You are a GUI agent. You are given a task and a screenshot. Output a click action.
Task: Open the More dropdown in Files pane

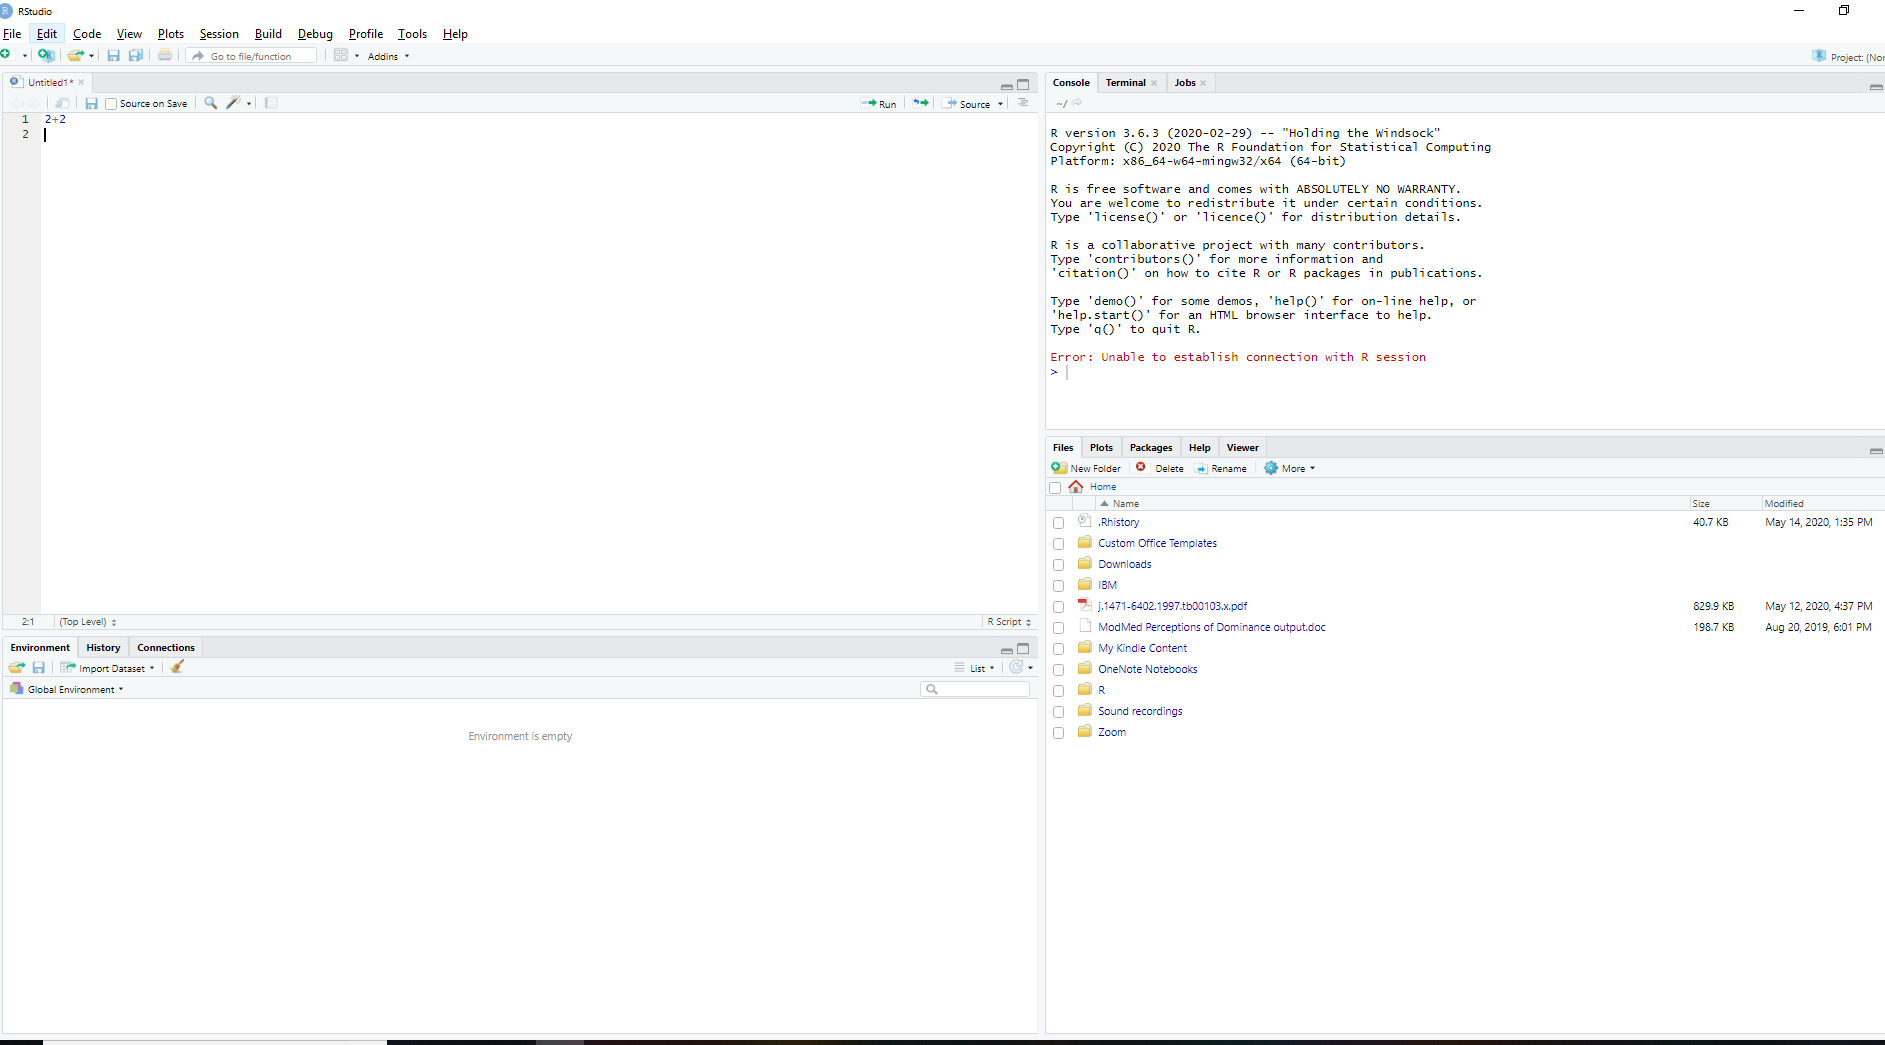tap(1290, 468)
